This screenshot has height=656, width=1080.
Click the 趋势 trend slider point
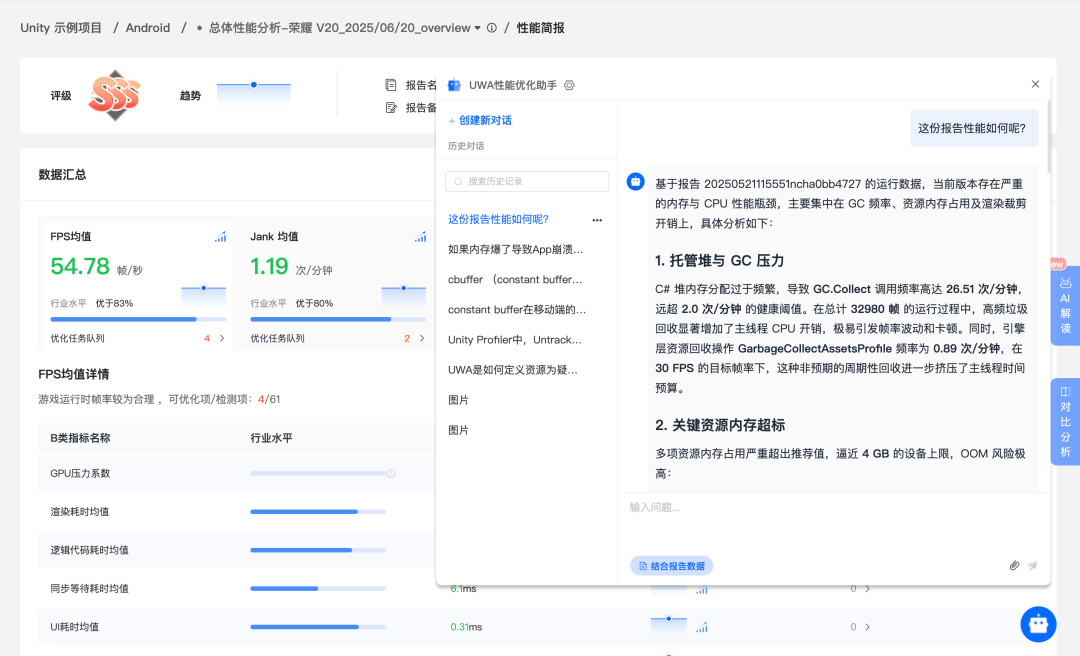click(x=254, y=85)
